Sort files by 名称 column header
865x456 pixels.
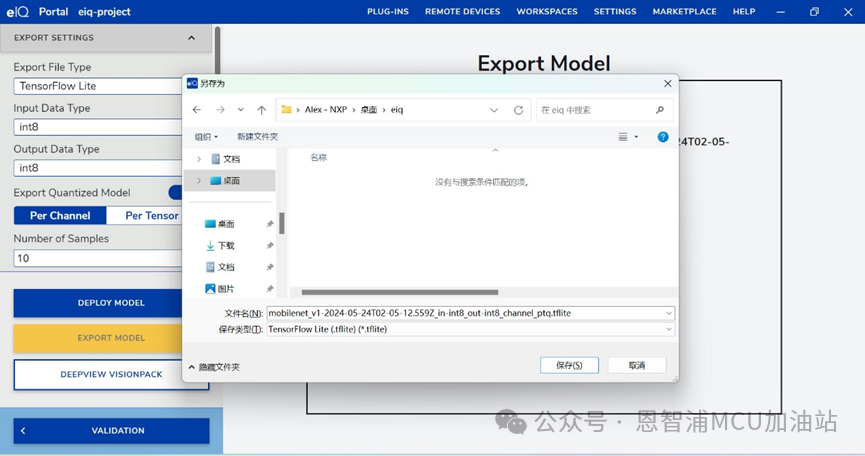click(318, 158)
